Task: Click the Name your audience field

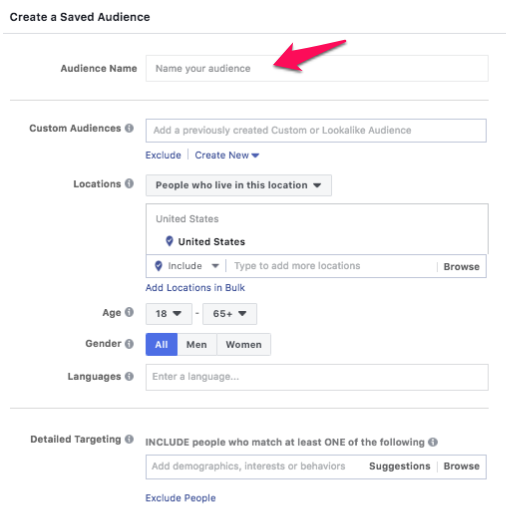Action: pyautogui.click(x=317, y=68)
